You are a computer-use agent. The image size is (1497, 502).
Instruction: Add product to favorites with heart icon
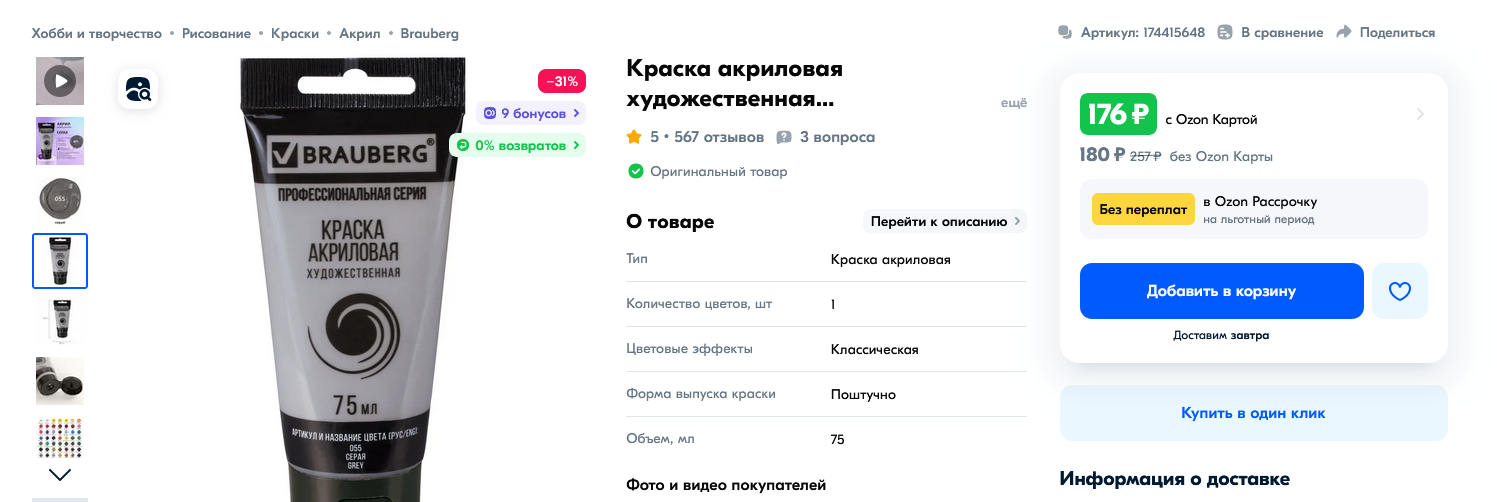[1399, 291]
